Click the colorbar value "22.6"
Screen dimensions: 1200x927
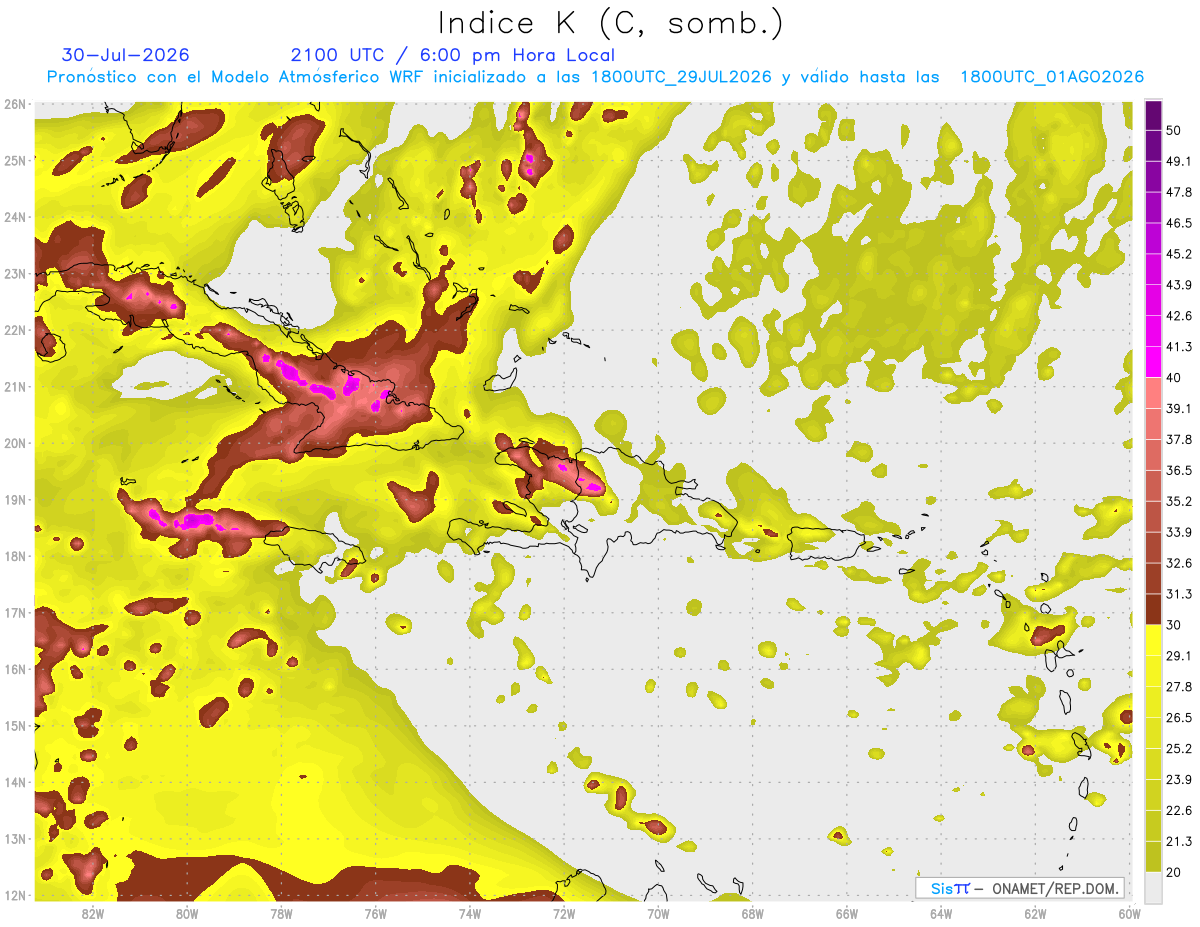click(1178, 811)
